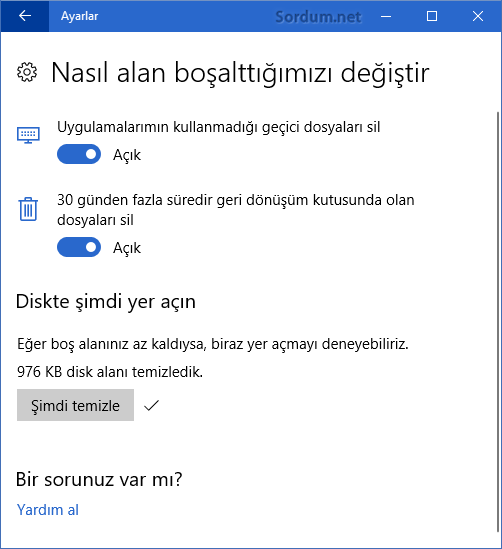
Task: Click 'Uygulamalarımın kullanmadığı geçici dosyaları sil' label
Action: (x=218, y=127)
